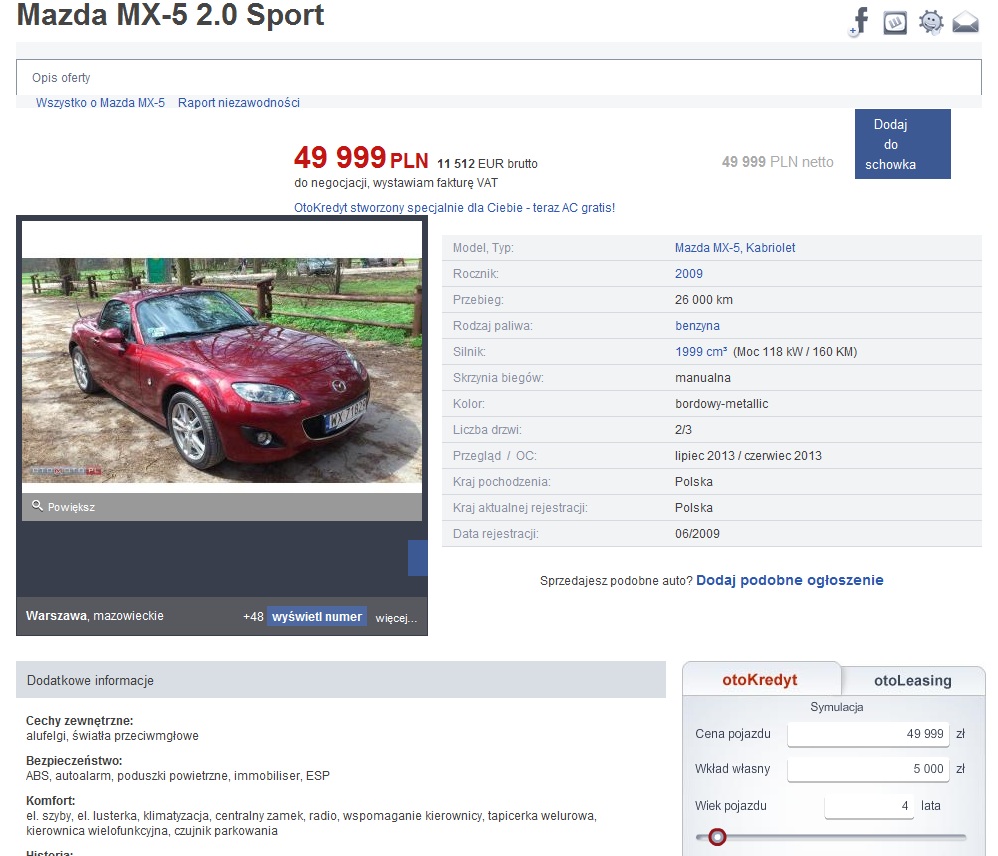Share the offer on Facebook
This screenshot has width=998, height=856.
(x=859, y=22)
